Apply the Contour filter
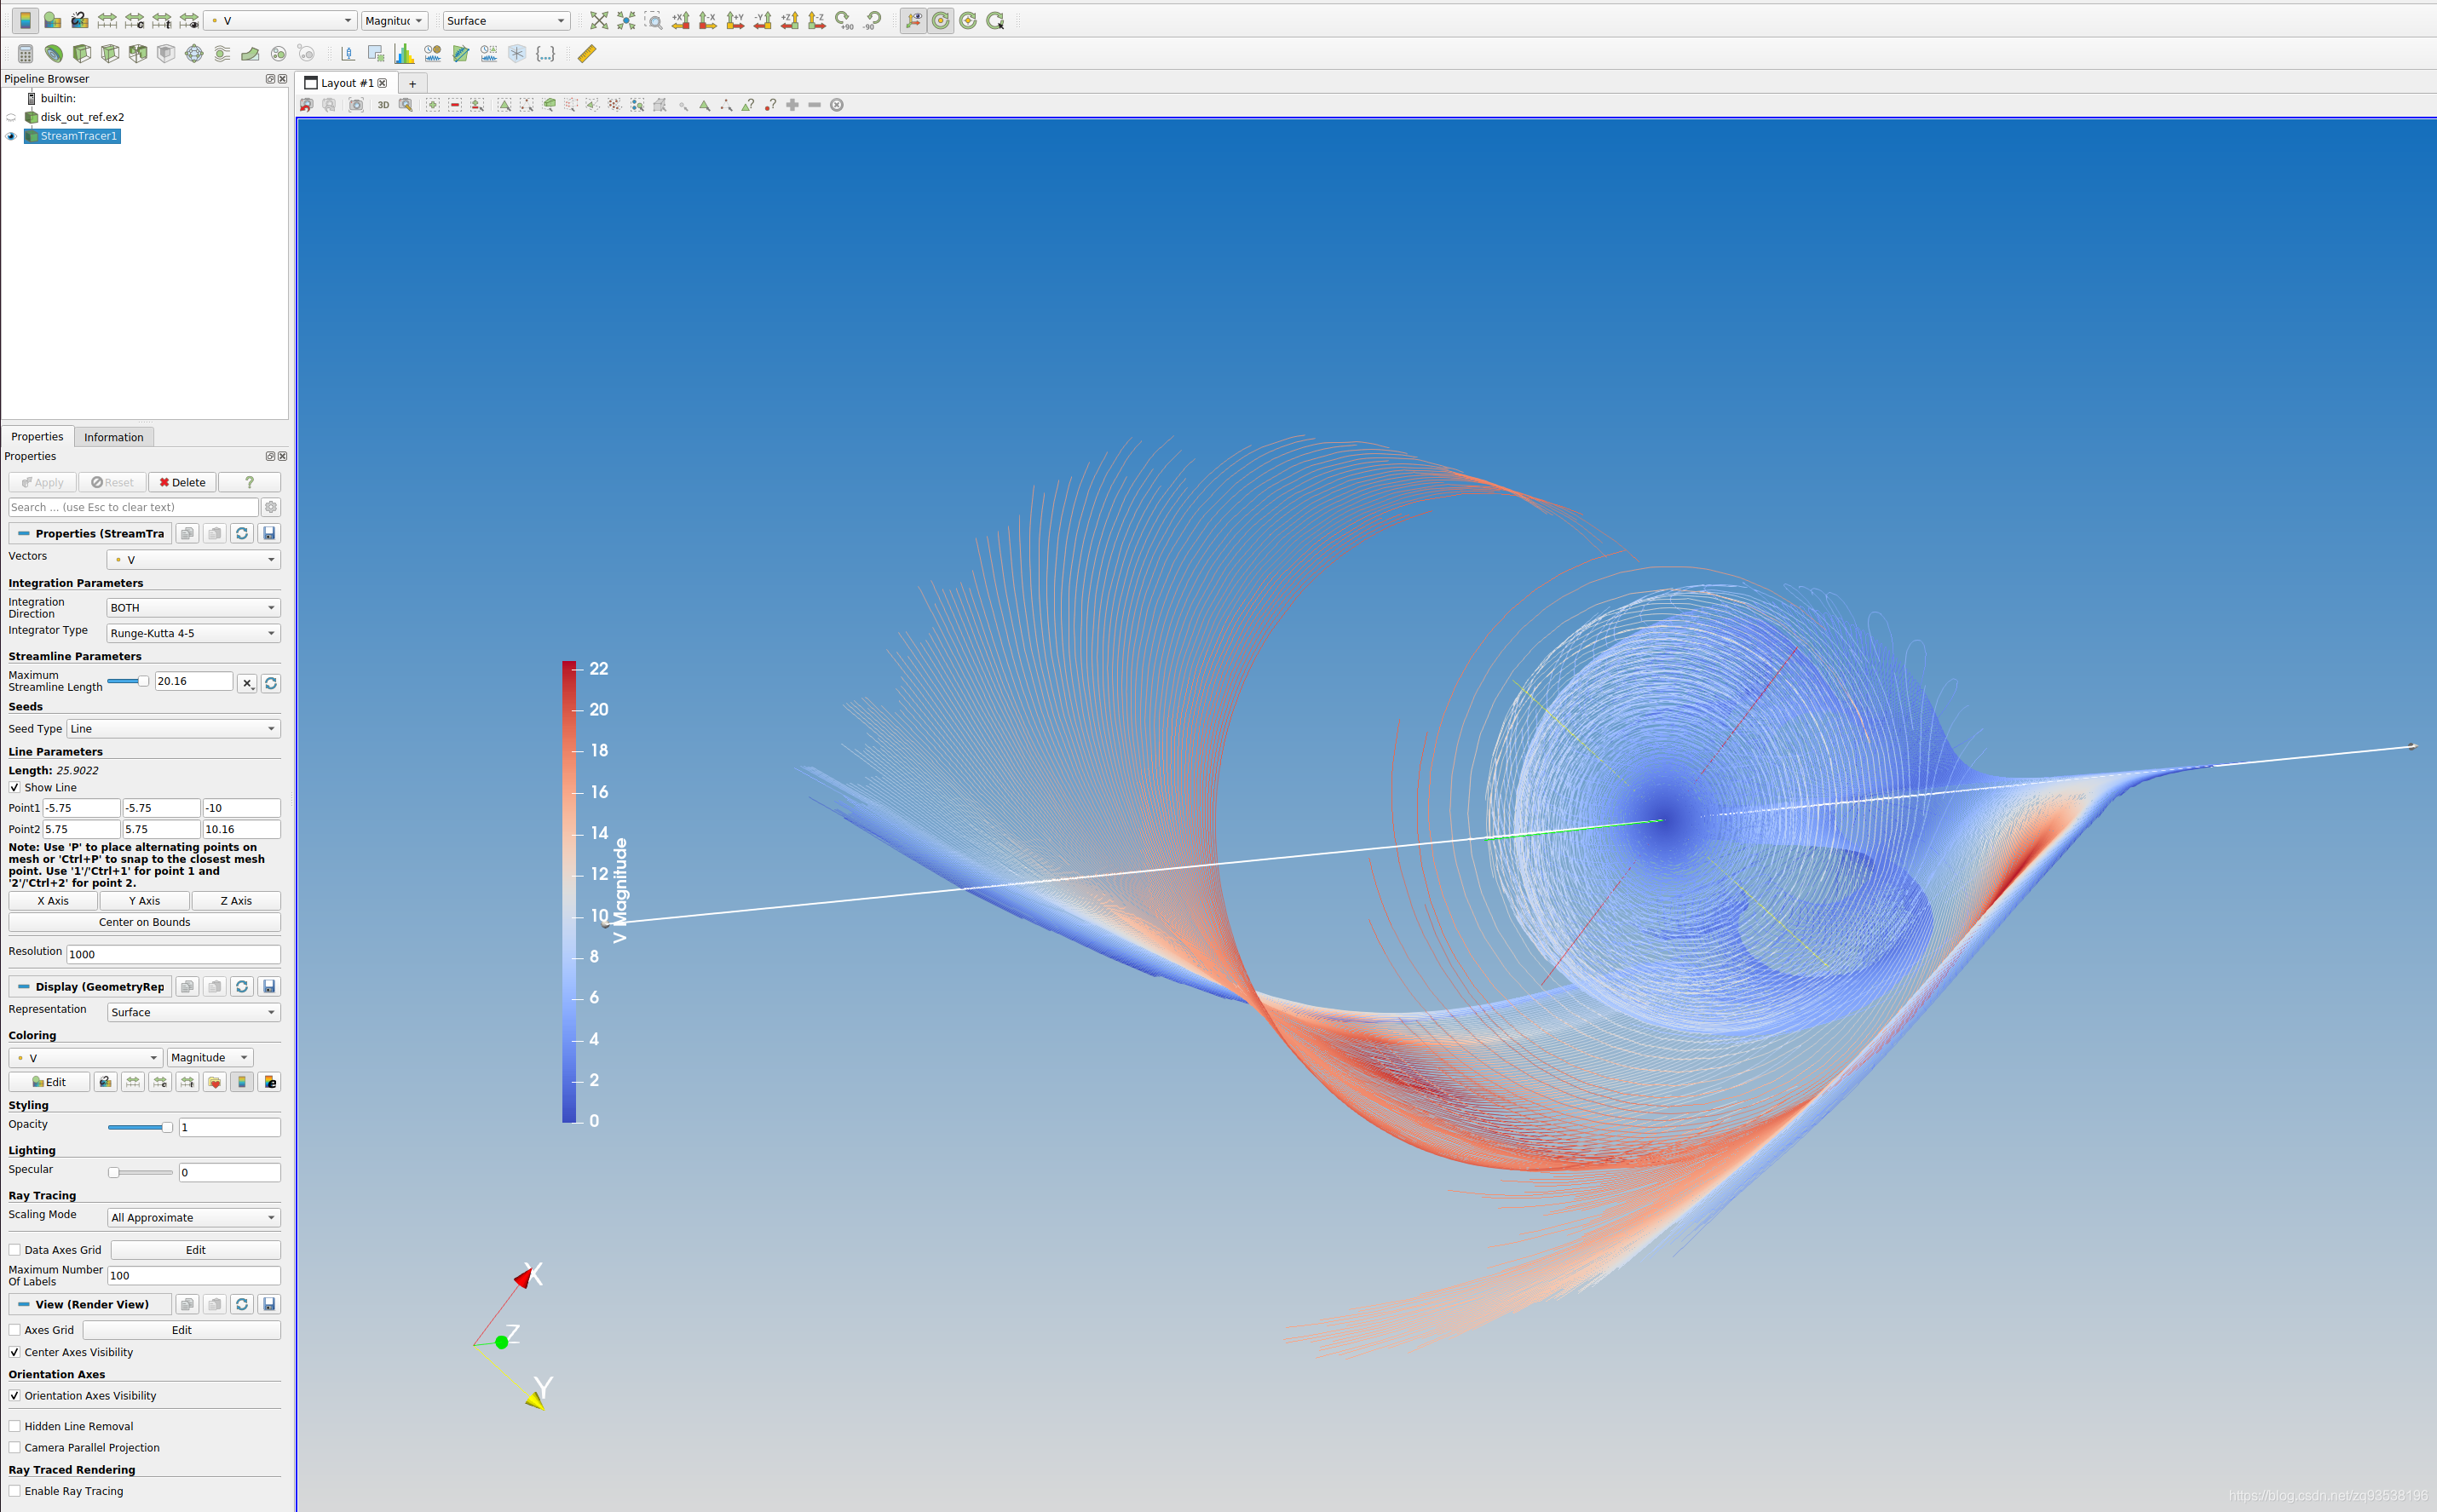The image size is (2437, 1512). [53, 55]
